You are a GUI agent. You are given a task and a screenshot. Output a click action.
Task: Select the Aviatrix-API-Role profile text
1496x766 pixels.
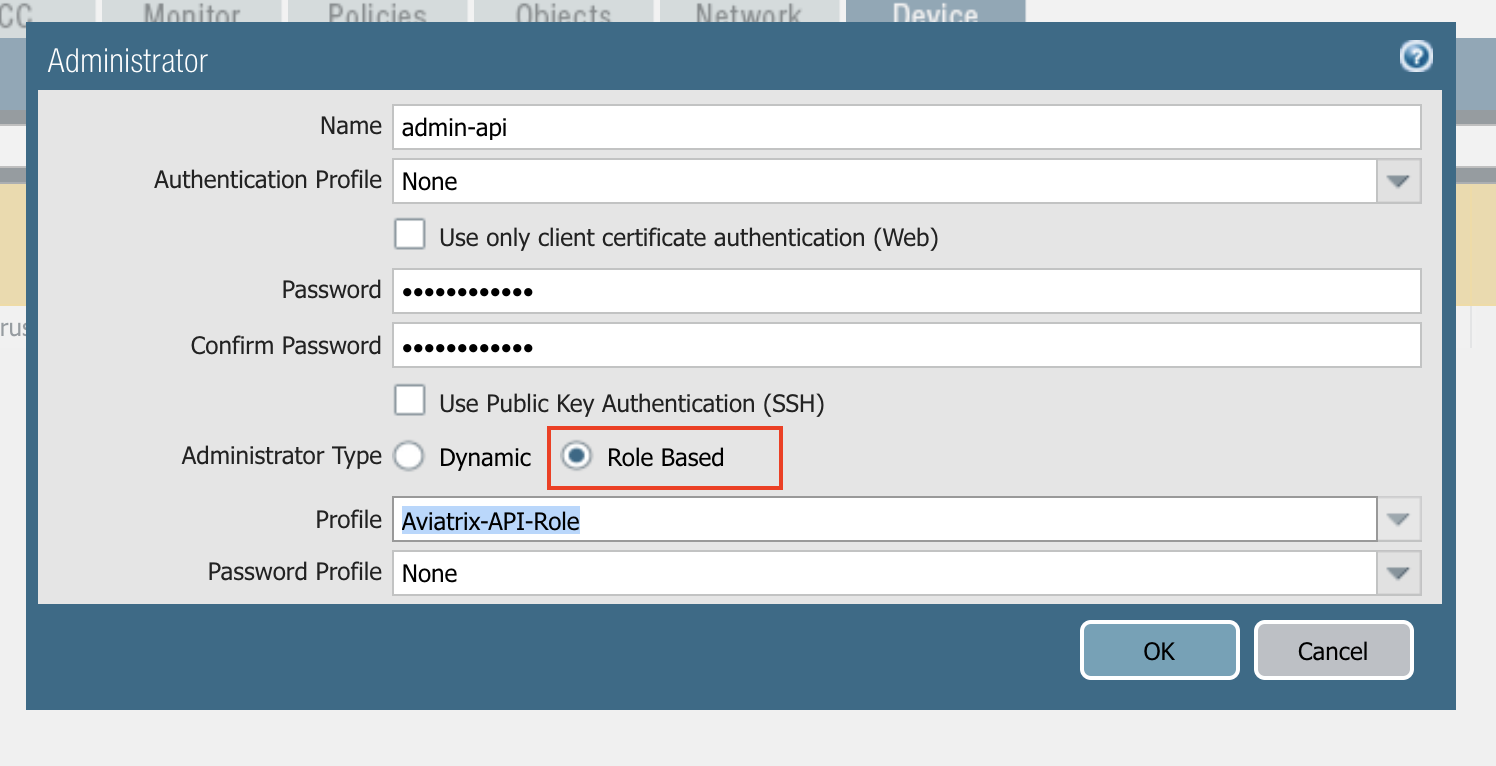click(487, 519)
